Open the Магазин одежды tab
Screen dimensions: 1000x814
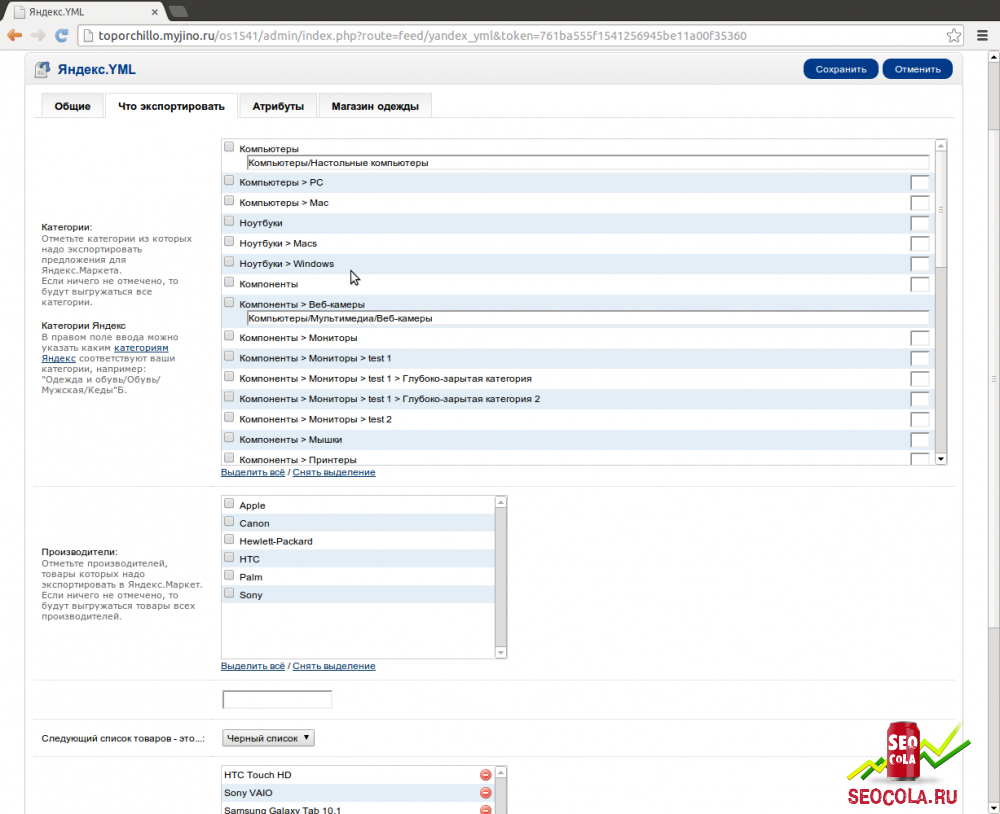[x=375, y=106]
